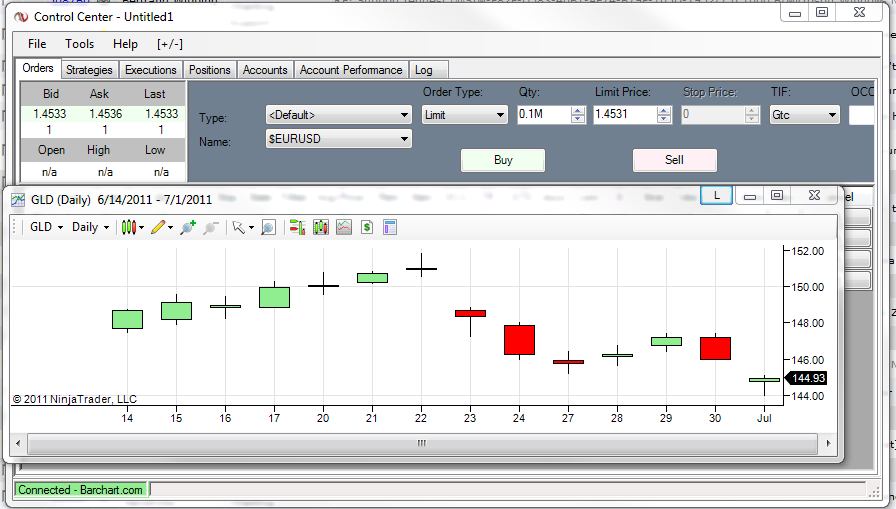Expand the chart style dropdown arrow
Image resolution: width=896 pixels, height=509 pixels.
click(x=142, y=227)
